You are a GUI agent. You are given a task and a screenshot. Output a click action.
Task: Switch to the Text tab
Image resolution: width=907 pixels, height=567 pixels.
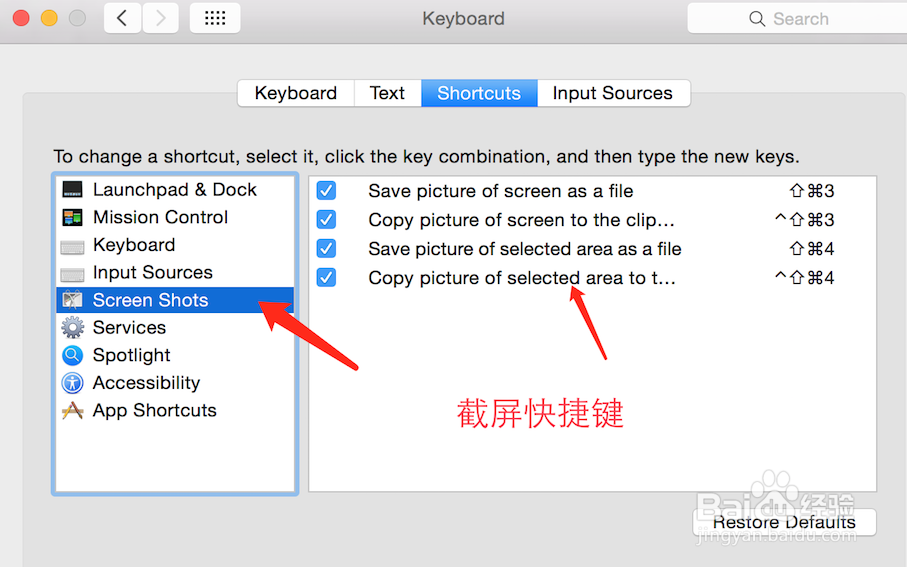click(x=387, y=93)
